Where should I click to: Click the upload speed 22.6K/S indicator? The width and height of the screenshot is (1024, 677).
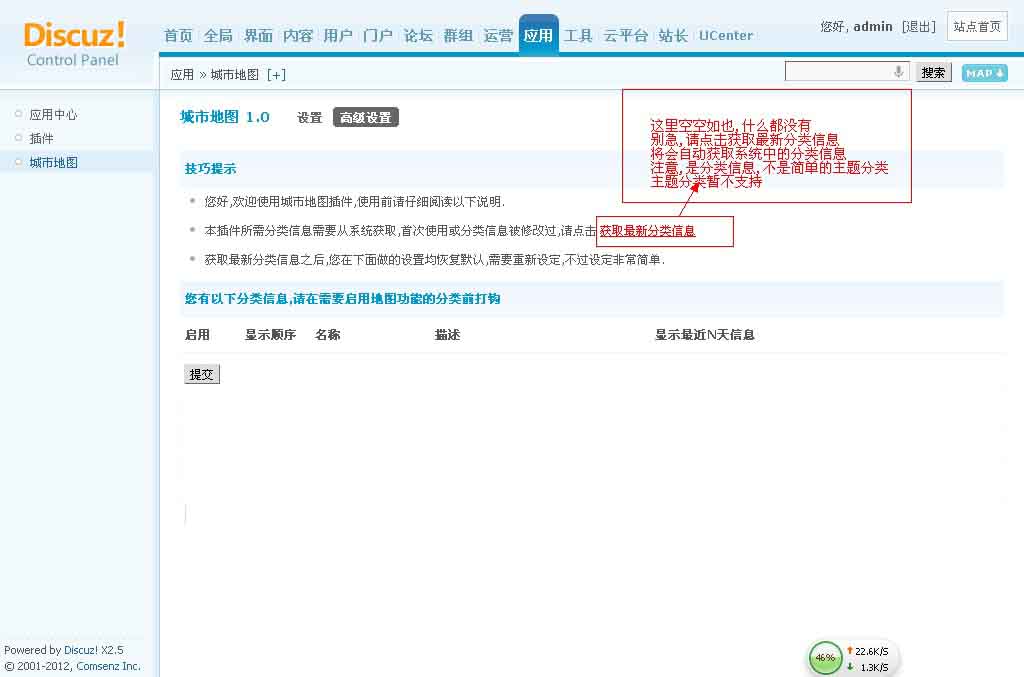(868, 651)
